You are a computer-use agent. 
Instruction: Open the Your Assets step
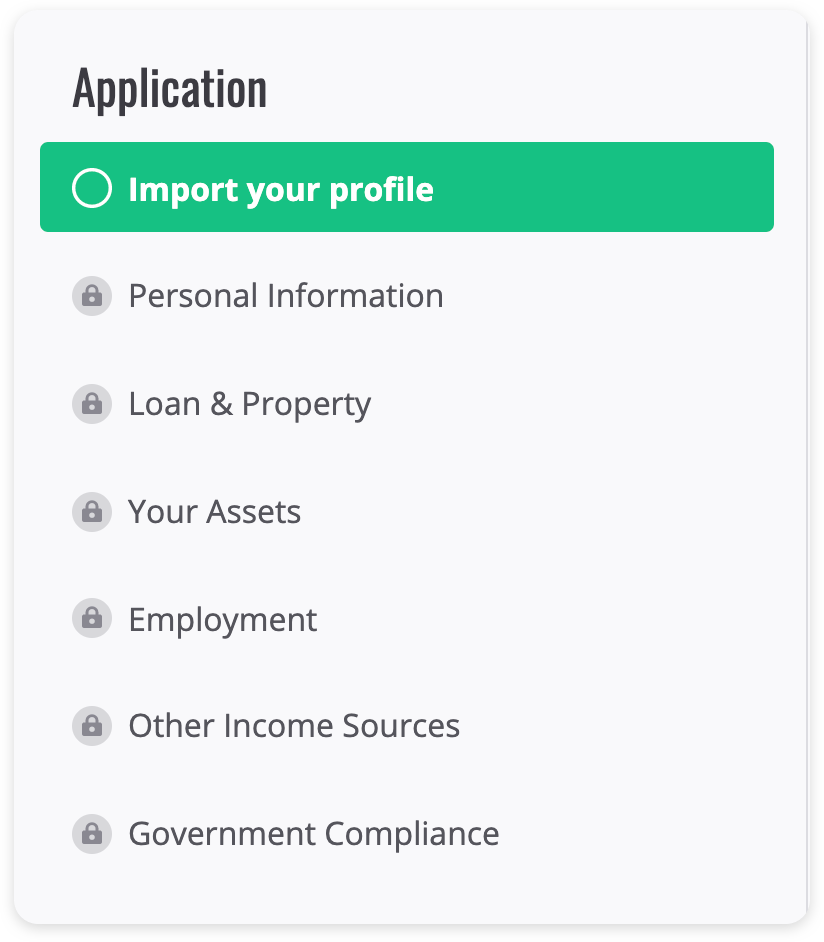click(x=214, y=512)
